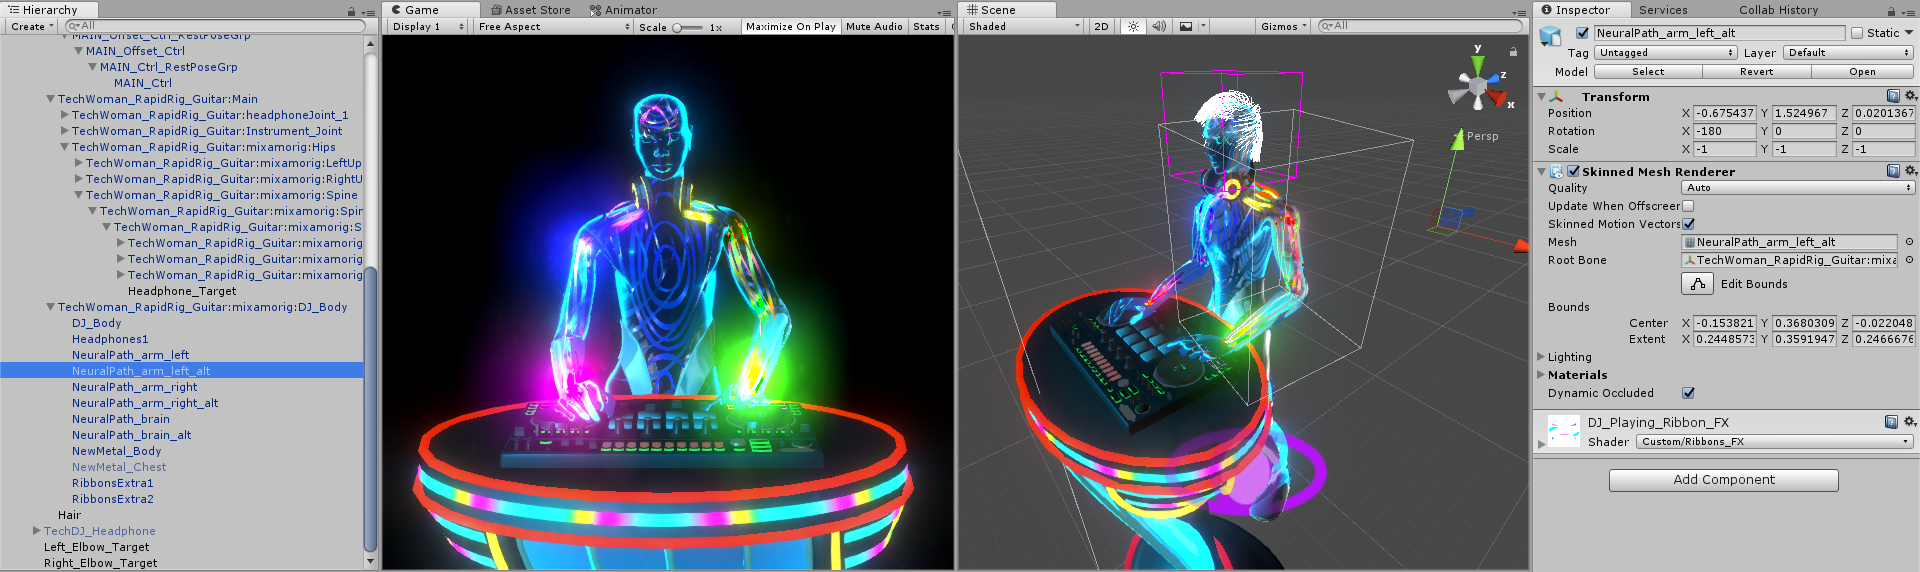Click the Edit Bounds icon button
Viewport: 1920px width, 572px height.
[1697, 284]
